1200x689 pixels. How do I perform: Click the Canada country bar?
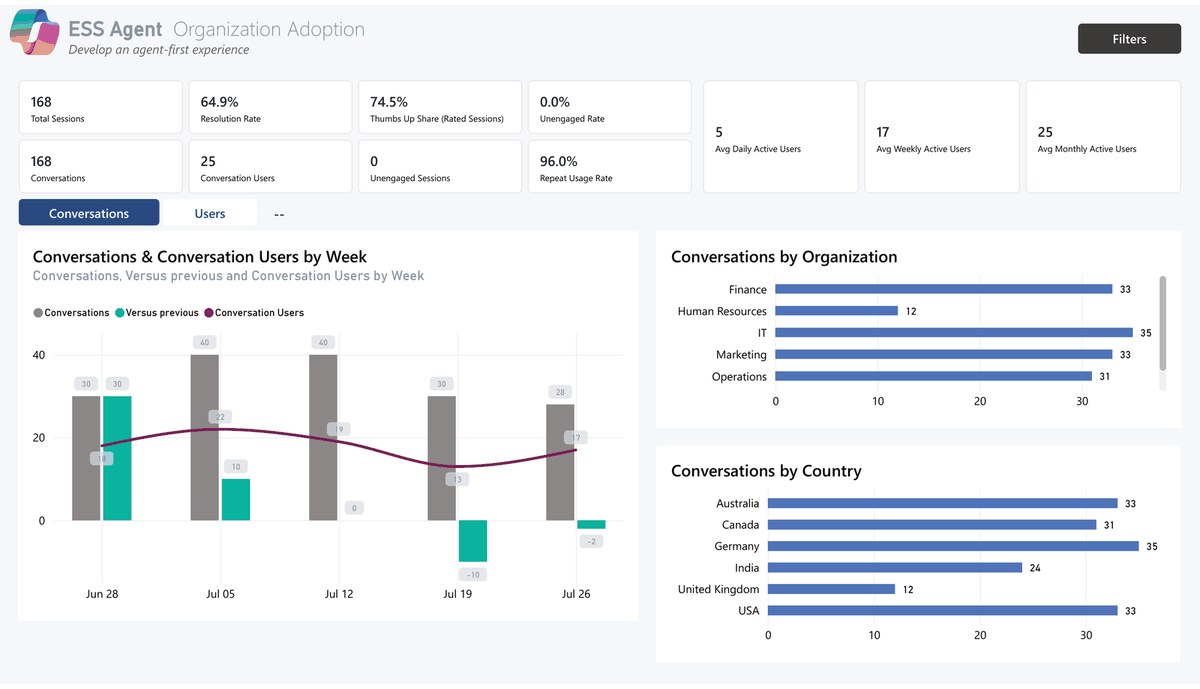click(x=932, y=525)
